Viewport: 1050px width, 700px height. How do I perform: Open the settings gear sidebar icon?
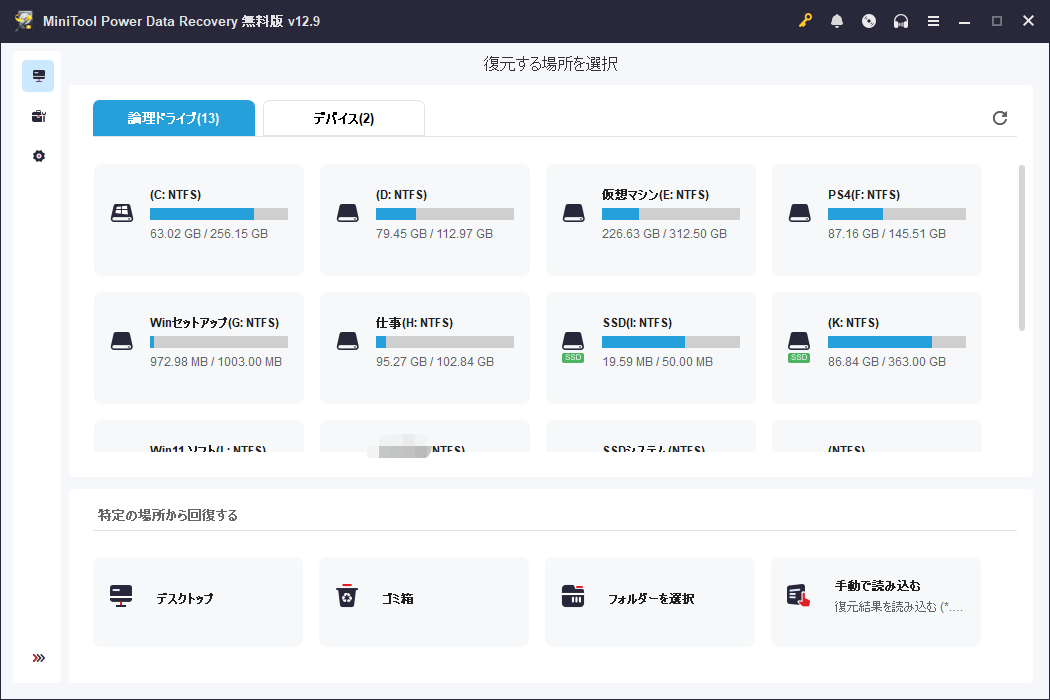point(38,156)
